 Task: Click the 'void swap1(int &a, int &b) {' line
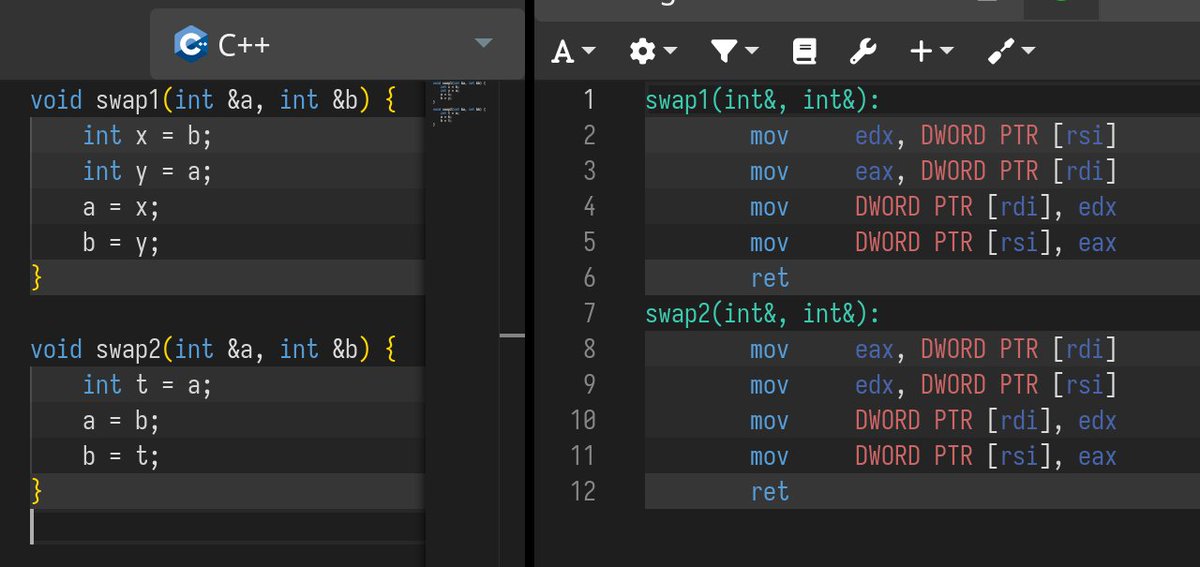click(x=213, y=101)
